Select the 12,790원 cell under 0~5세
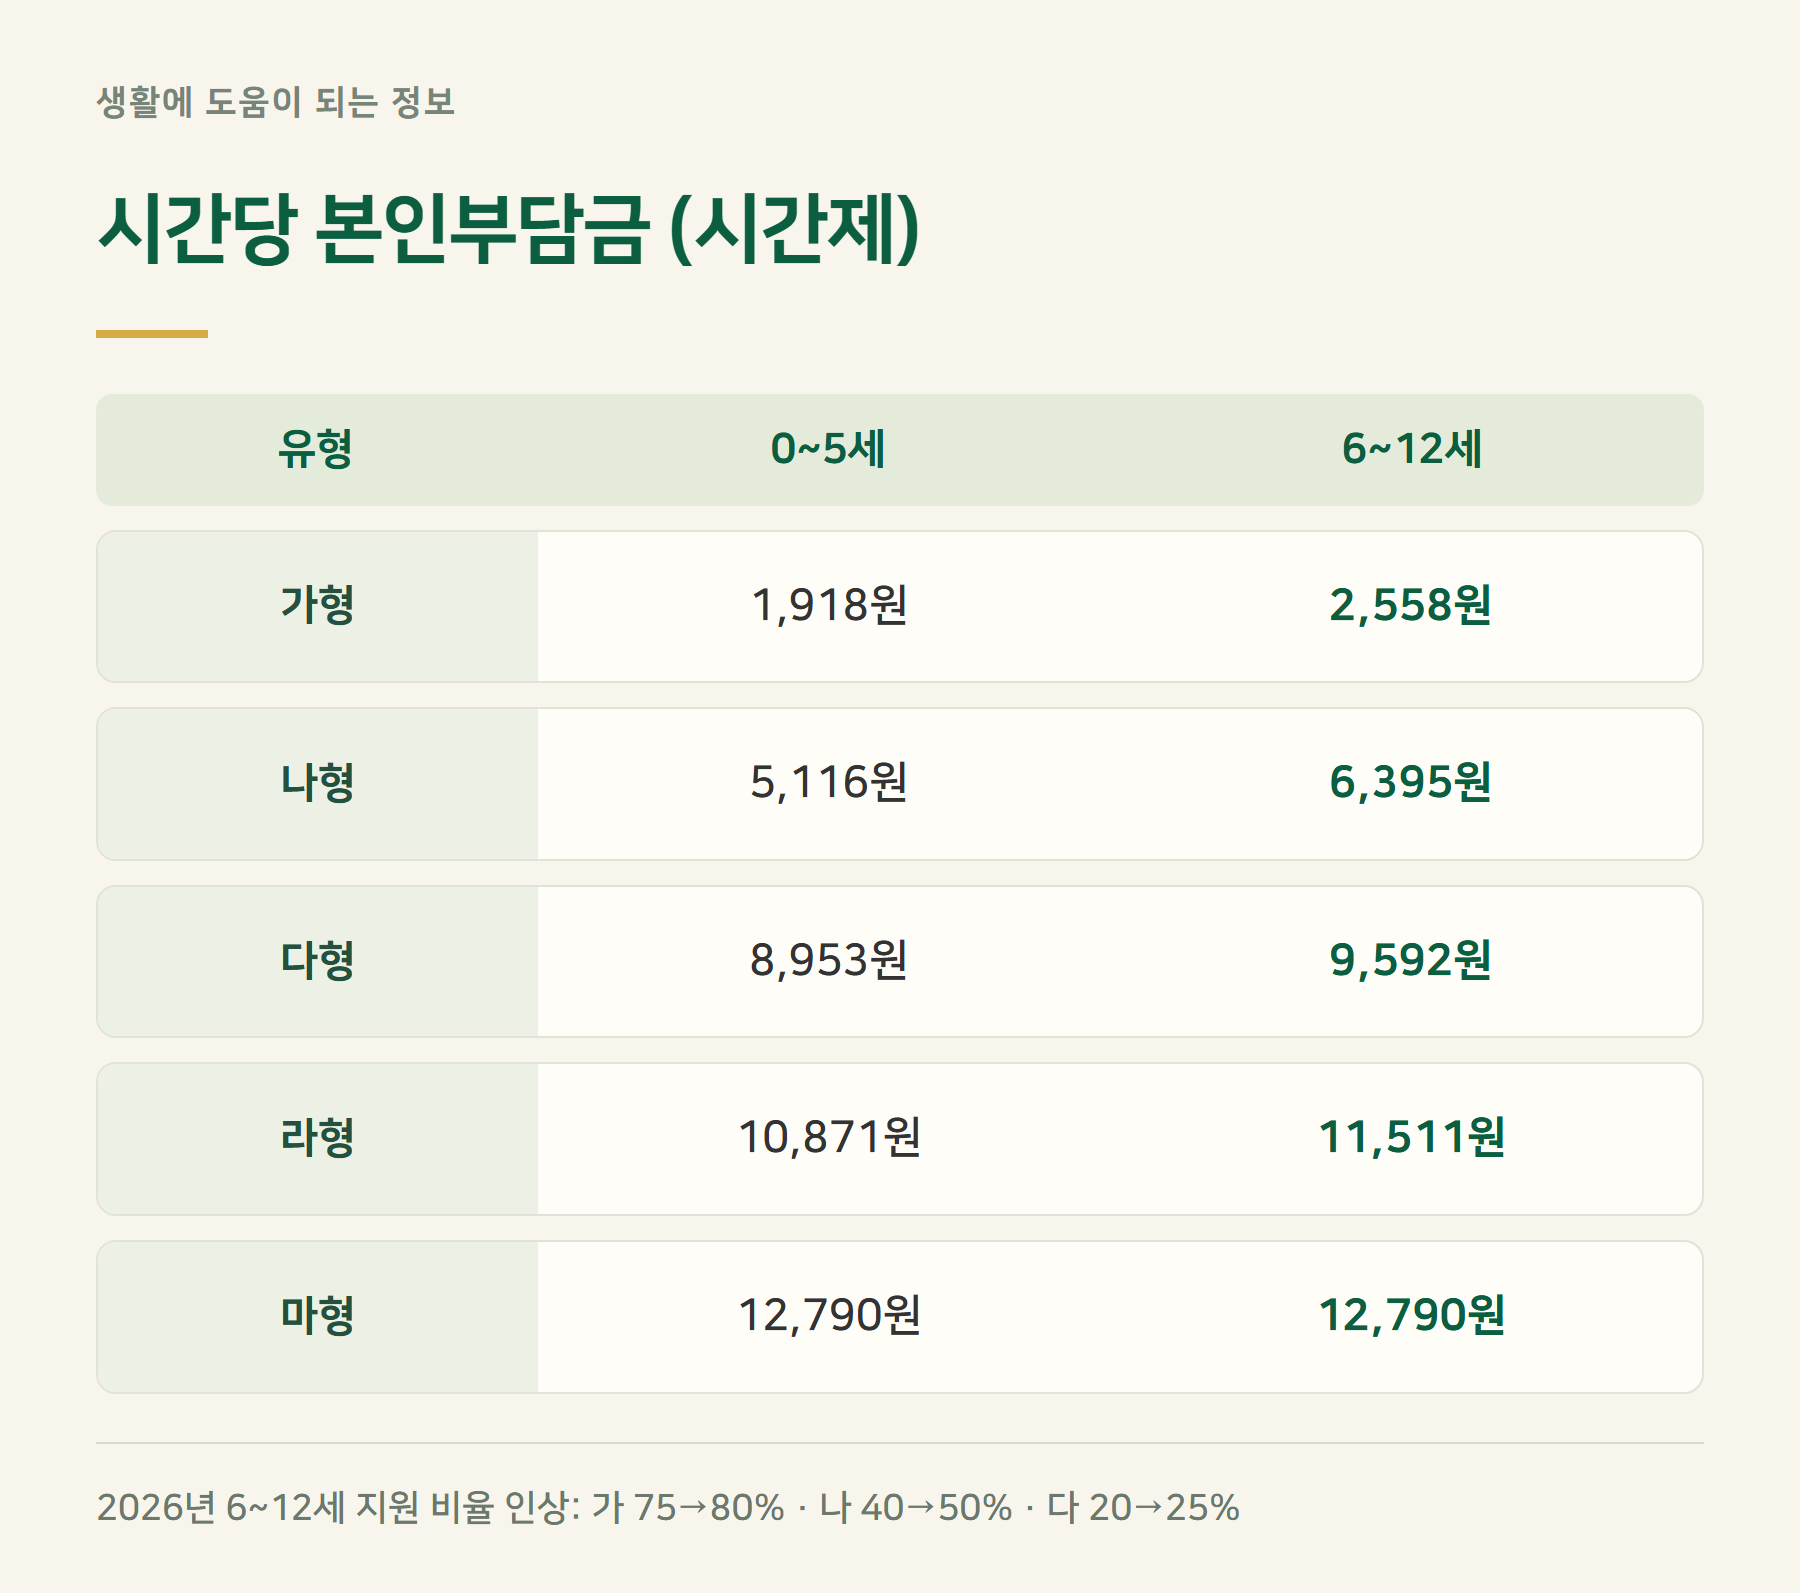The image size is (1800, 1593). pos(829,1316)
